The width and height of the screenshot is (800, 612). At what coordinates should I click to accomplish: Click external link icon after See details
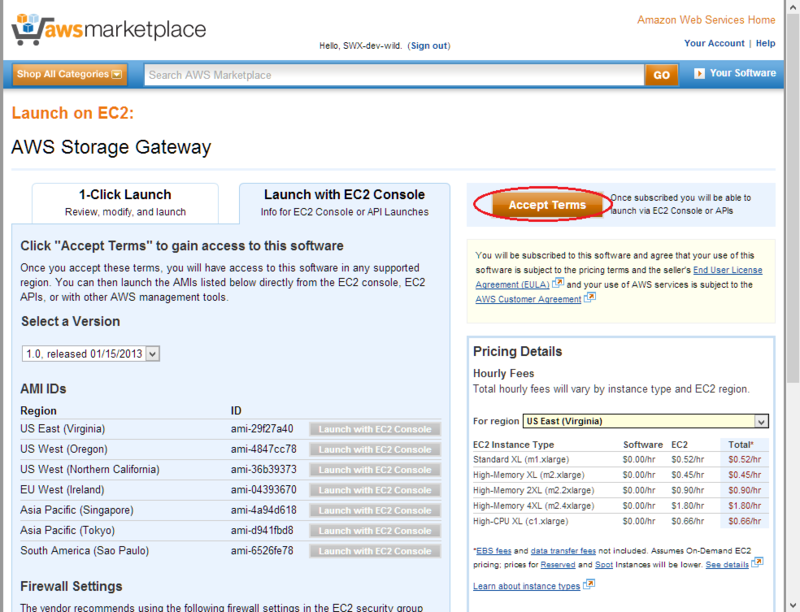coord(757,563)
